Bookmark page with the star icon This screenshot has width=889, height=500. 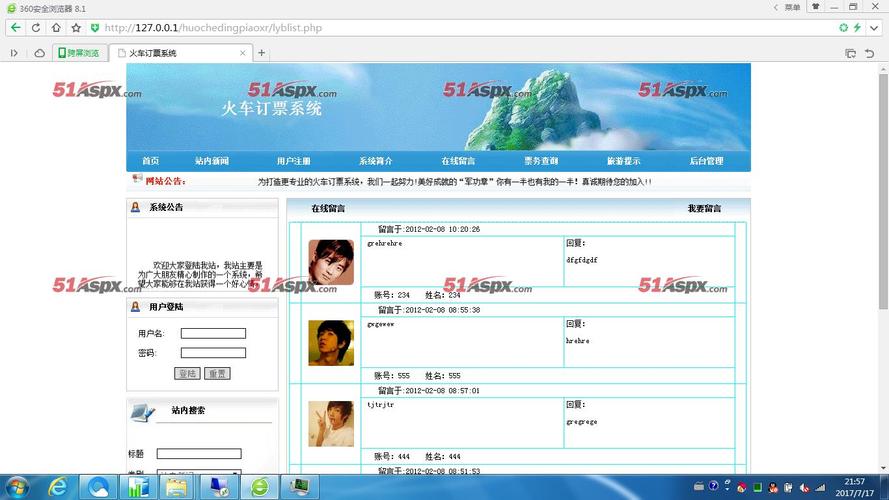[76, 28]
